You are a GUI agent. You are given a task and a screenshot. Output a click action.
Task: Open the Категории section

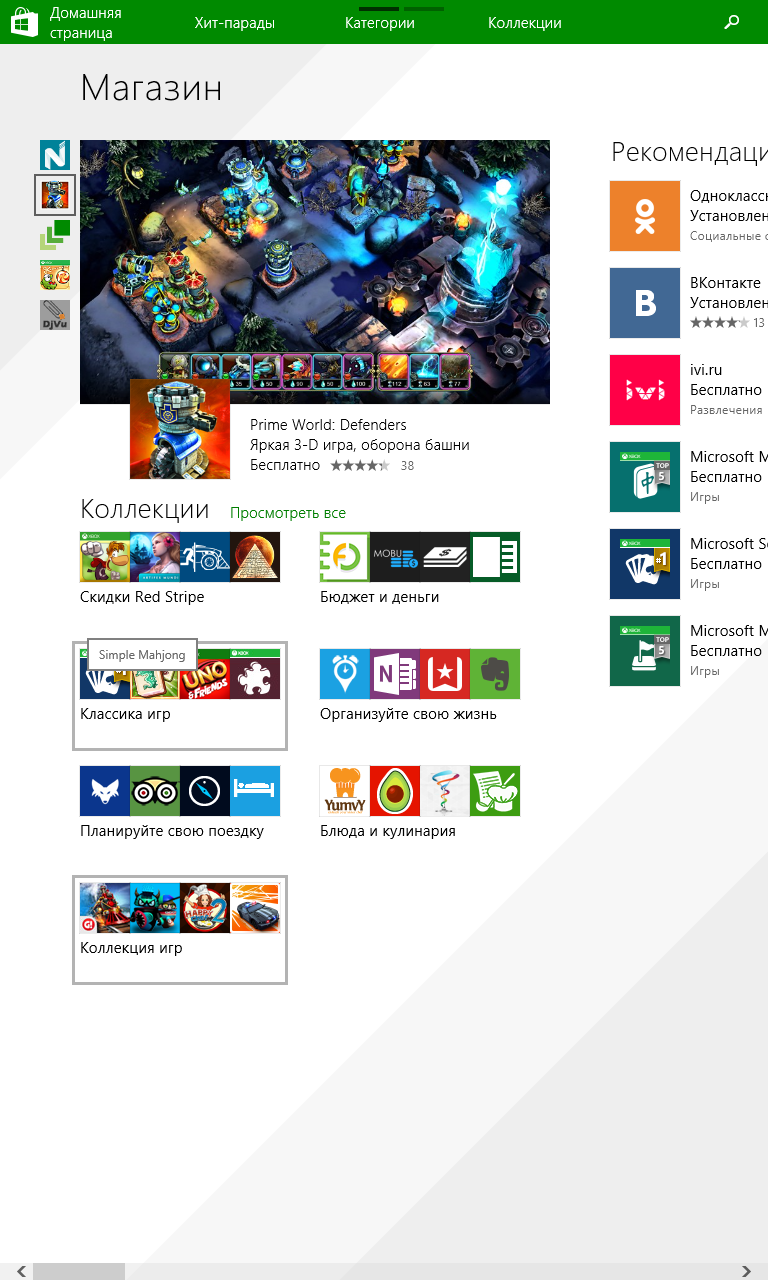pos(380,23)
